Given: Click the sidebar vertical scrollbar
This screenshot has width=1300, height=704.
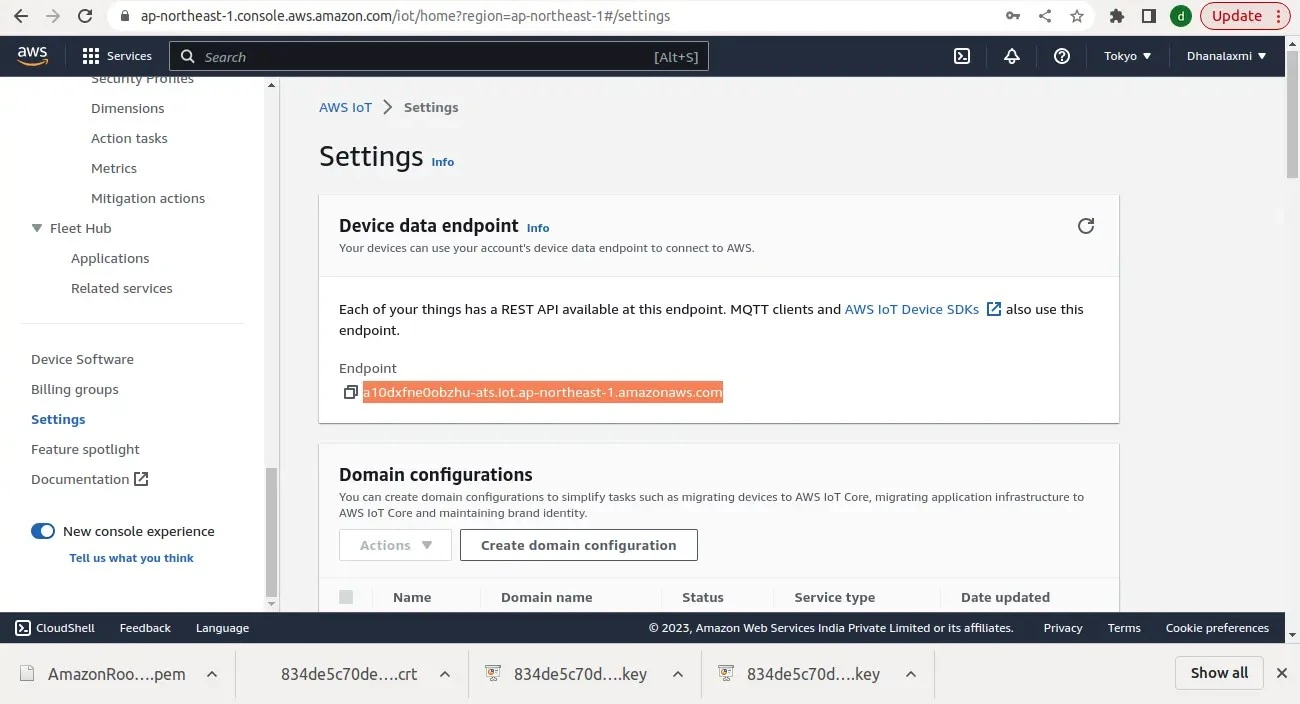Looking at the screenshot, I should point(271,532).
